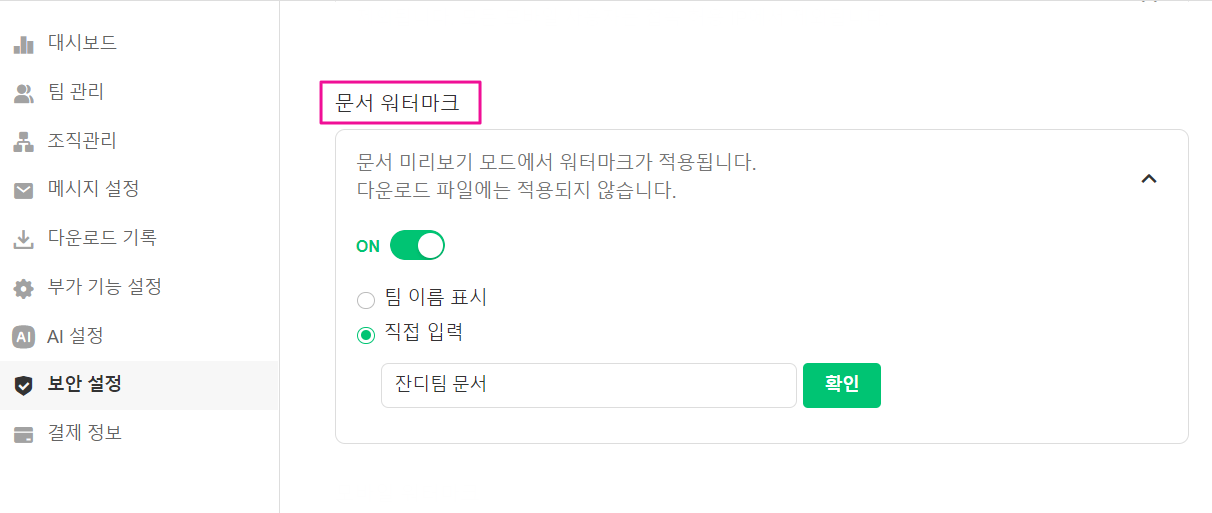
Task: Click the Payment Info card icon
Action: 23,435
